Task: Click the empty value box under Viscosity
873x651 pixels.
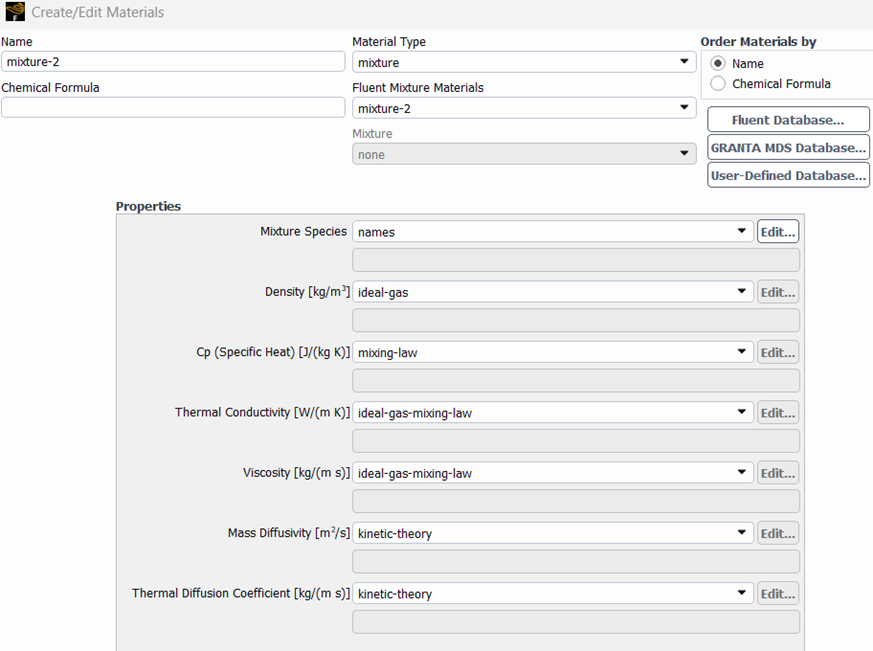Action: [x=576, y=501]
